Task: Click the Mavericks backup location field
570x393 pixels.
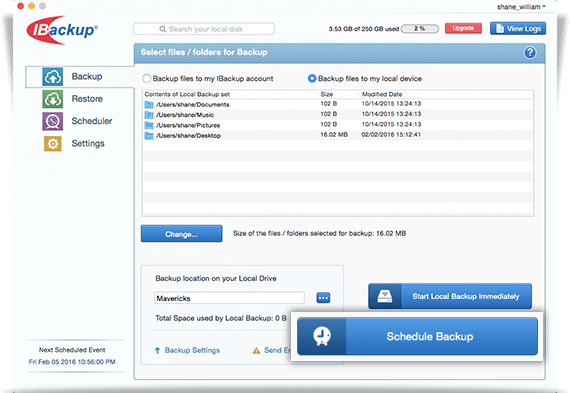Action: pyautogui.click(x=229, y=298)
